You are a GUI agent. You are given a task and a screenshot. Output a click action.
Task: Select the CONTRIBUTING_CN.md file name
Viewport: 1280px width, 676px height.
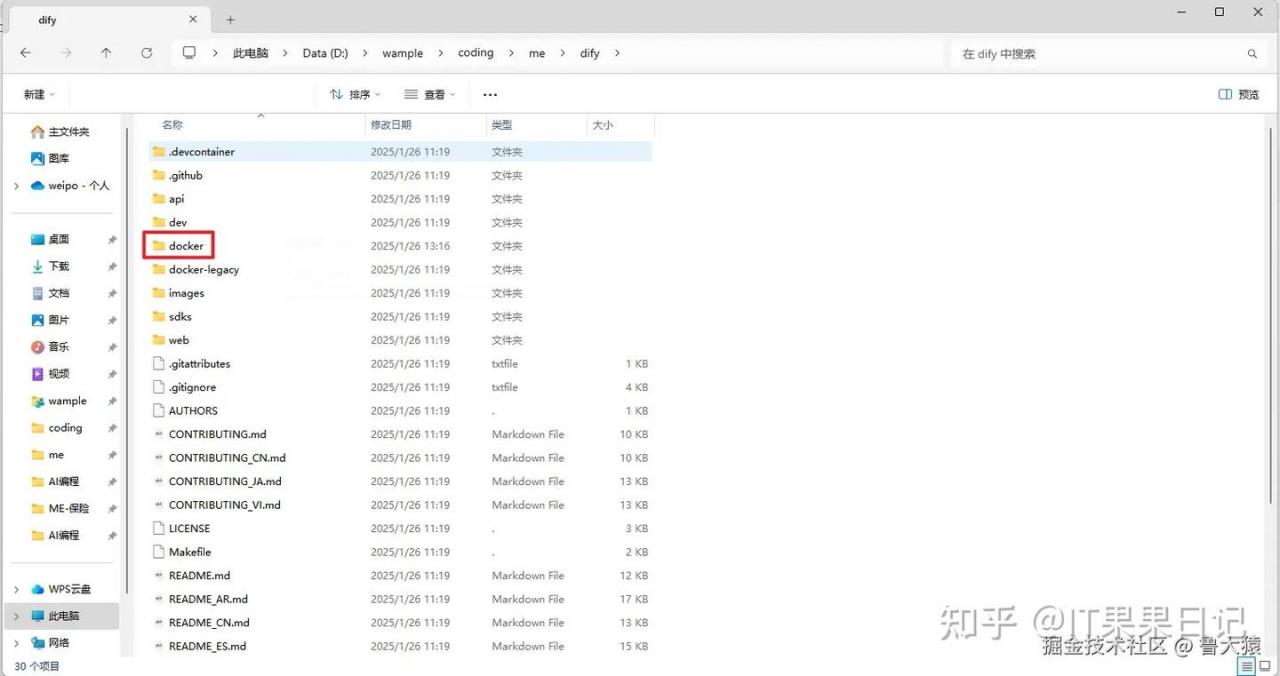pyautogui.click(x=227, y=458)
